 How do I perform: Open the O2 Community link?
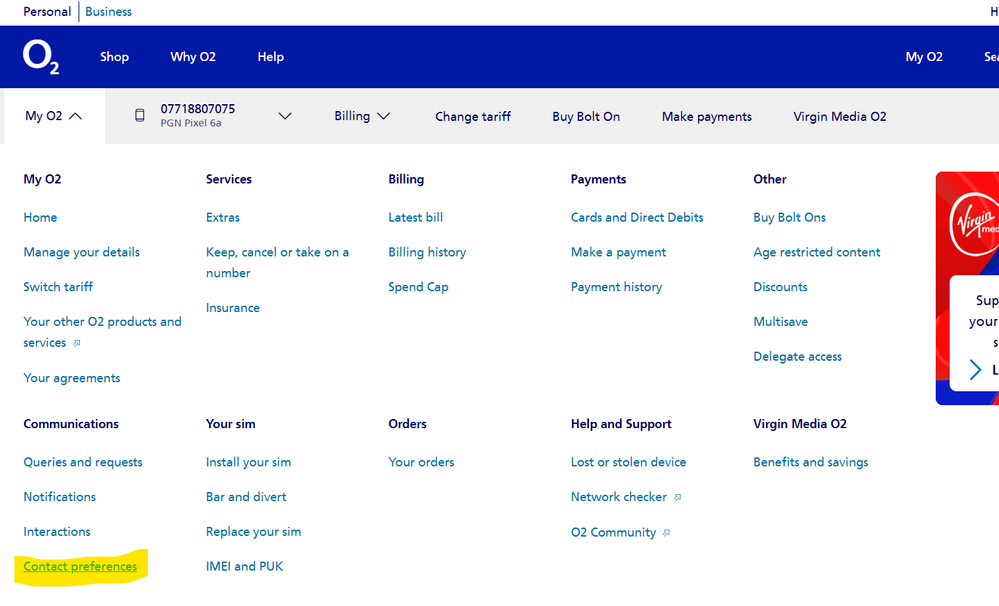[614, 532]
